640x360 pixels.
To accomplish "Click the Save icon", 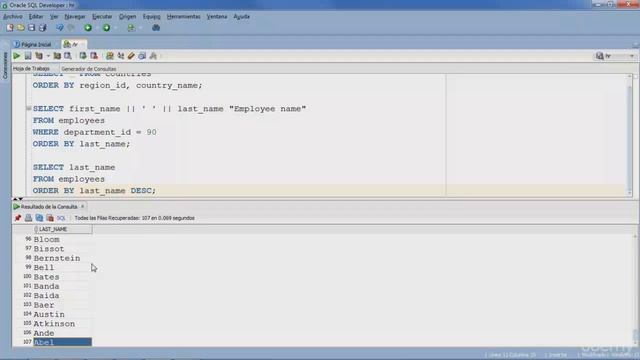I will [31, 28].
